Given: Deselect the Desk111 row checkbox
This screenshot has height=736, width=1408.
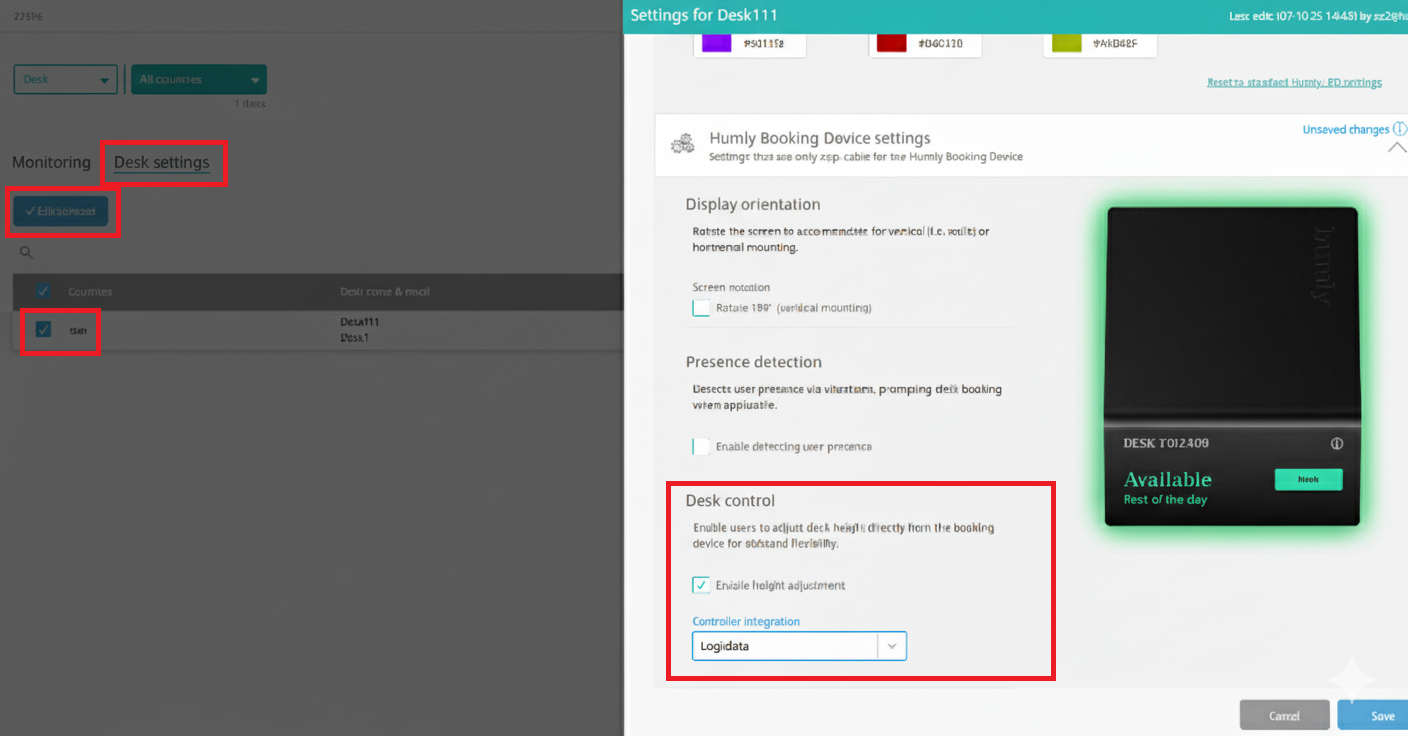Looking at the screenshot, I should 43,329.
